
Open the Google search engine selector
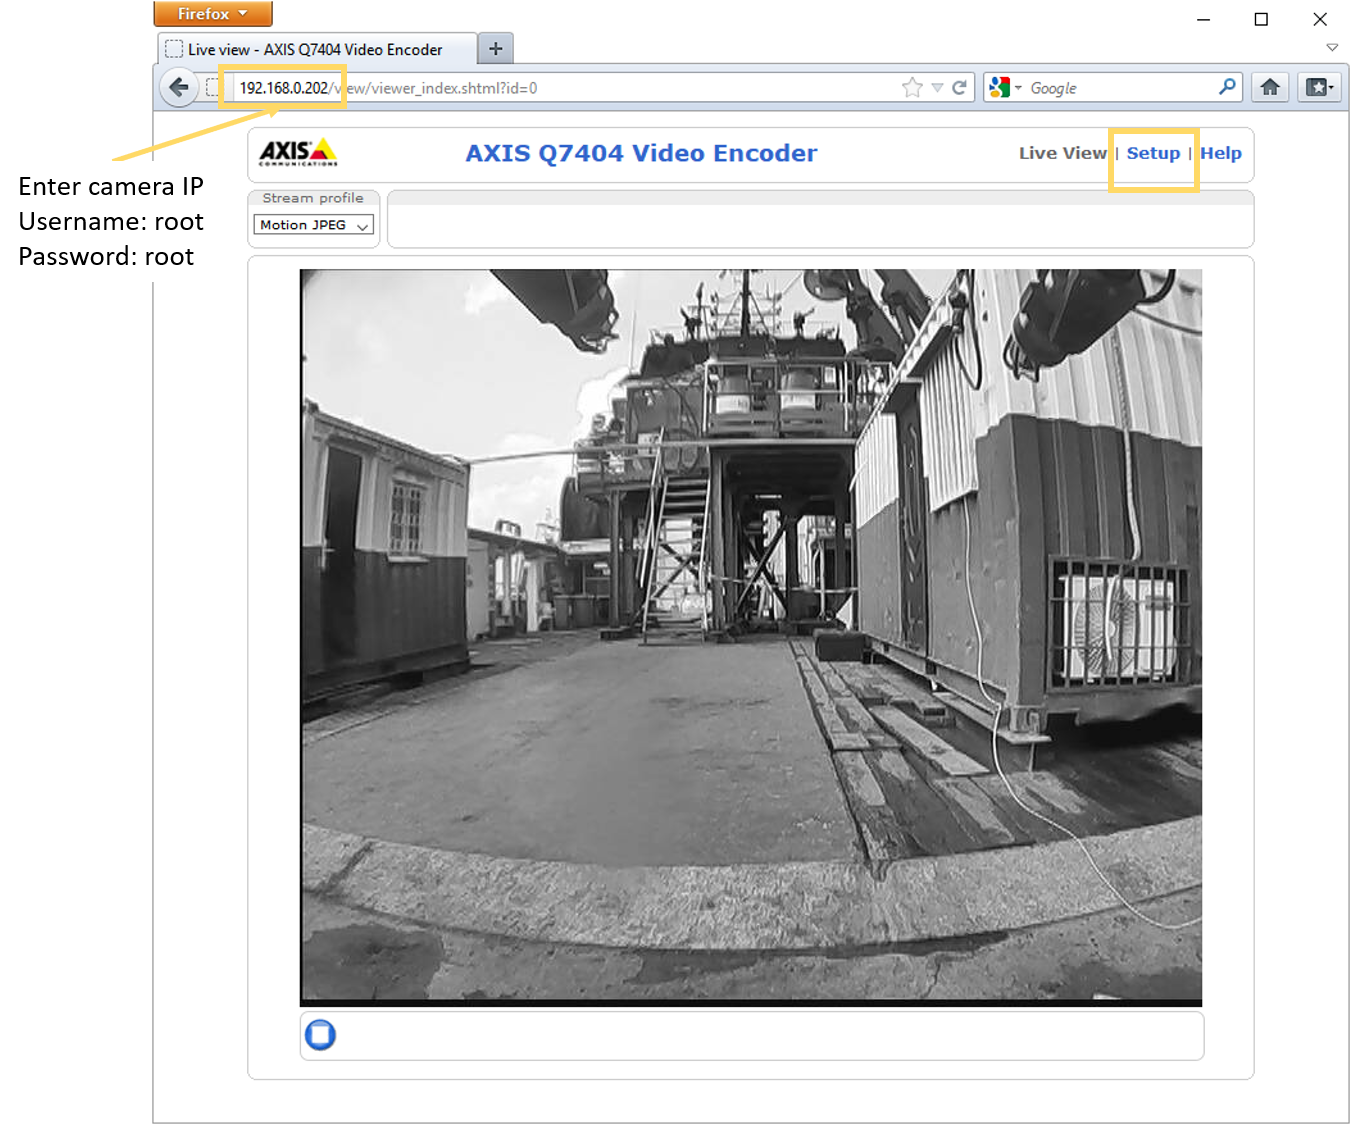point(1004,88)
